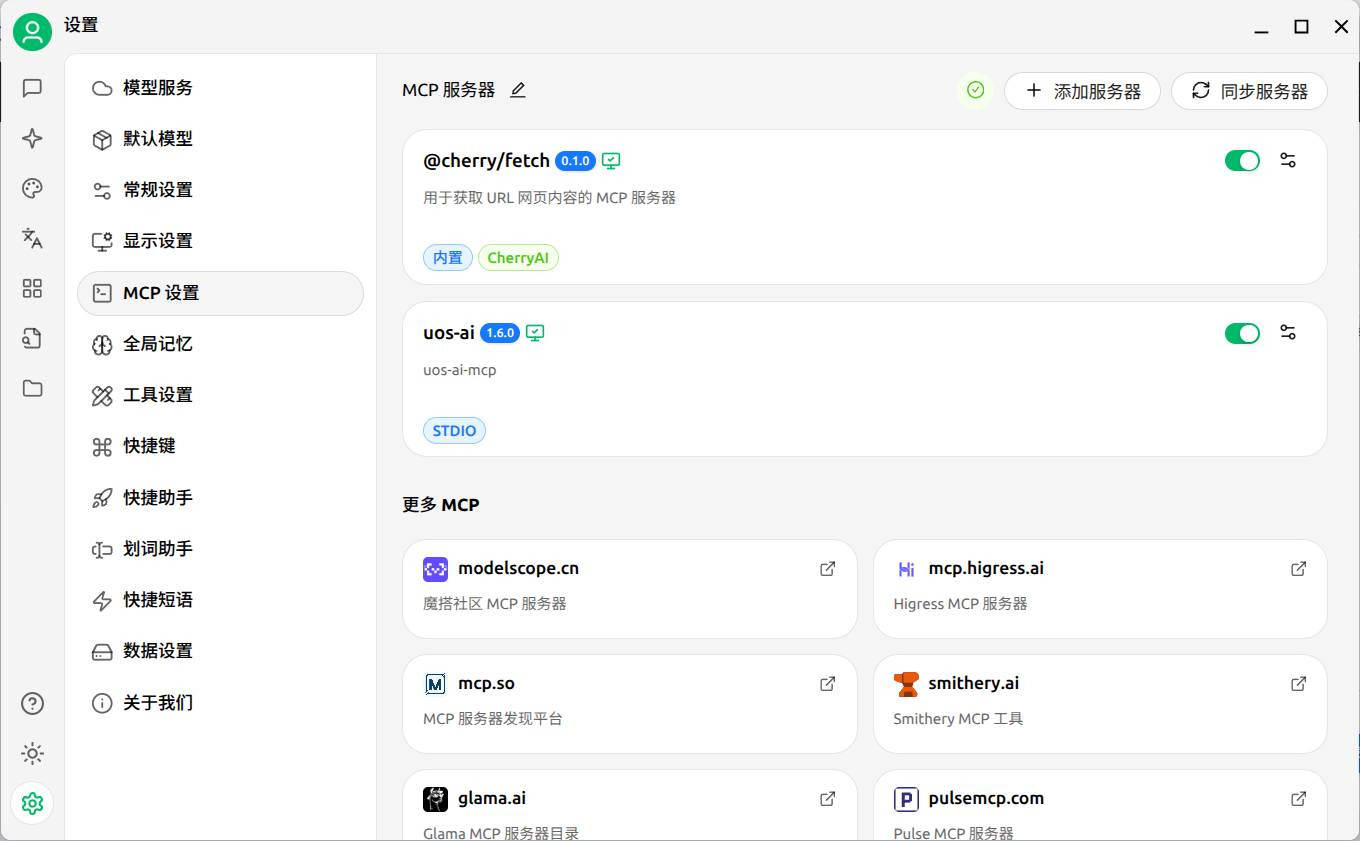The width and height of the screenshot is (1360, 841).
Task: Click the 添加服务器 button
Action: [x=1082, y=91]
